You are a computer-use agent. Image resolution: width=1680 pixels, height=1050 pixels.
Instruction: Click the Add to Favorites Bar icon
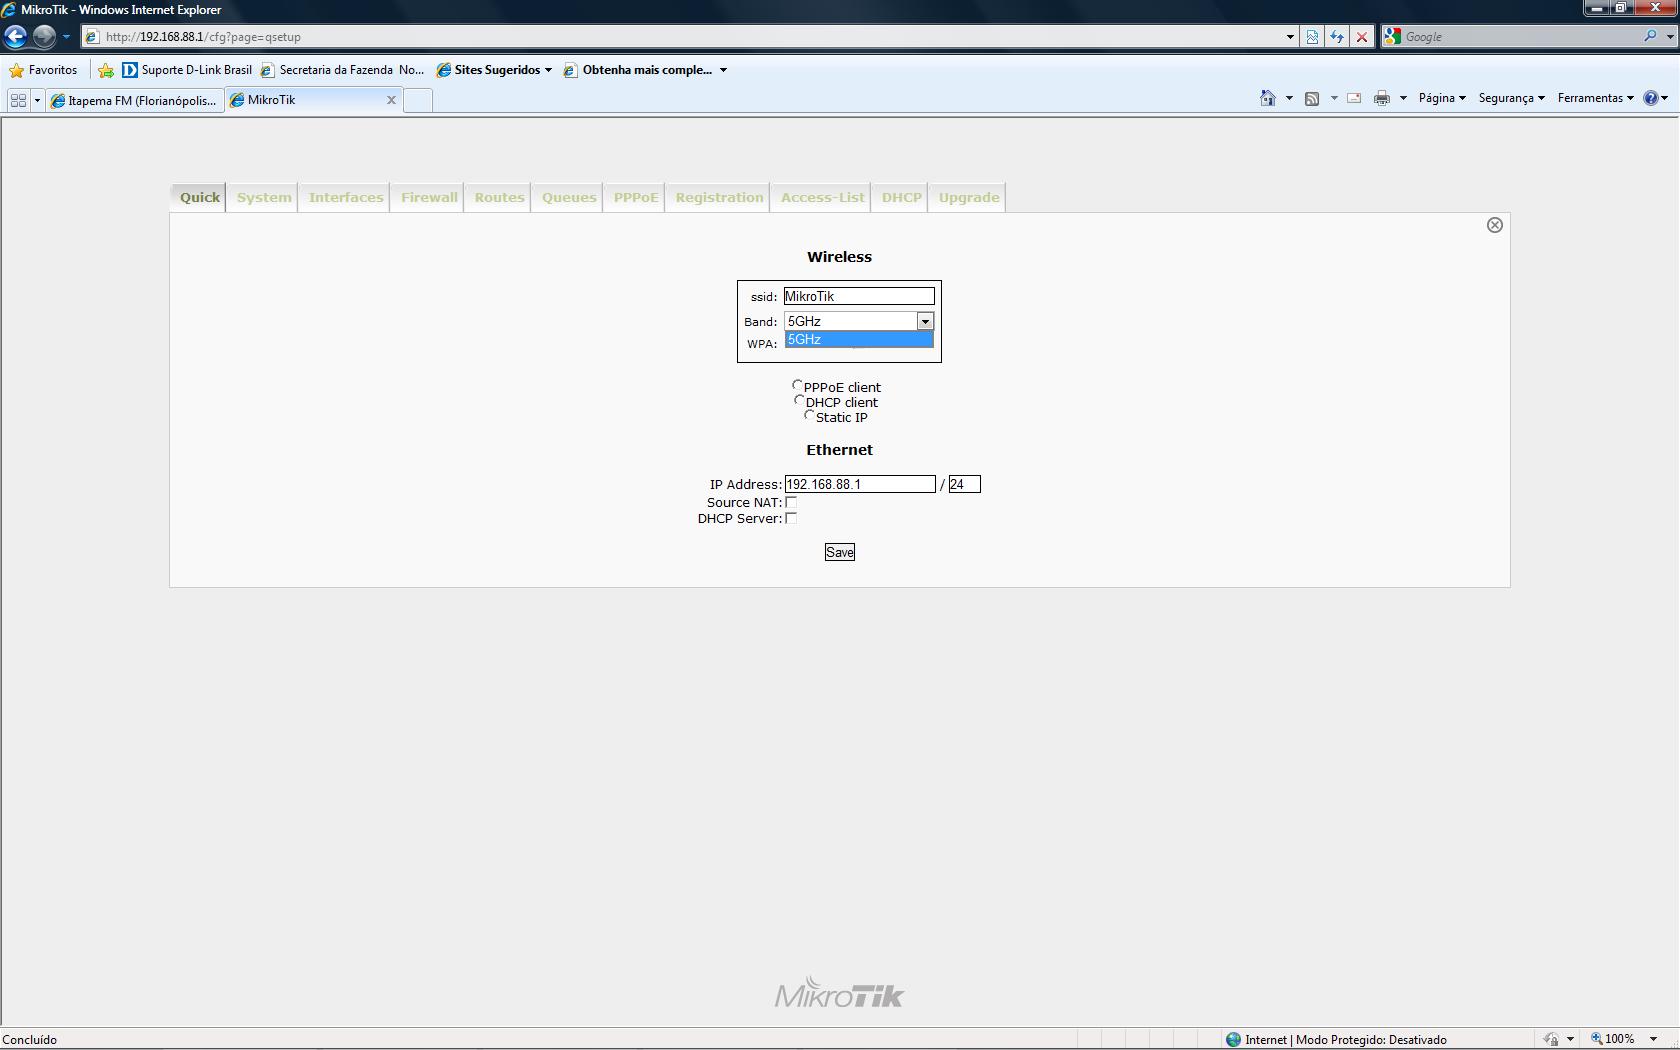(x=105, y=70)
